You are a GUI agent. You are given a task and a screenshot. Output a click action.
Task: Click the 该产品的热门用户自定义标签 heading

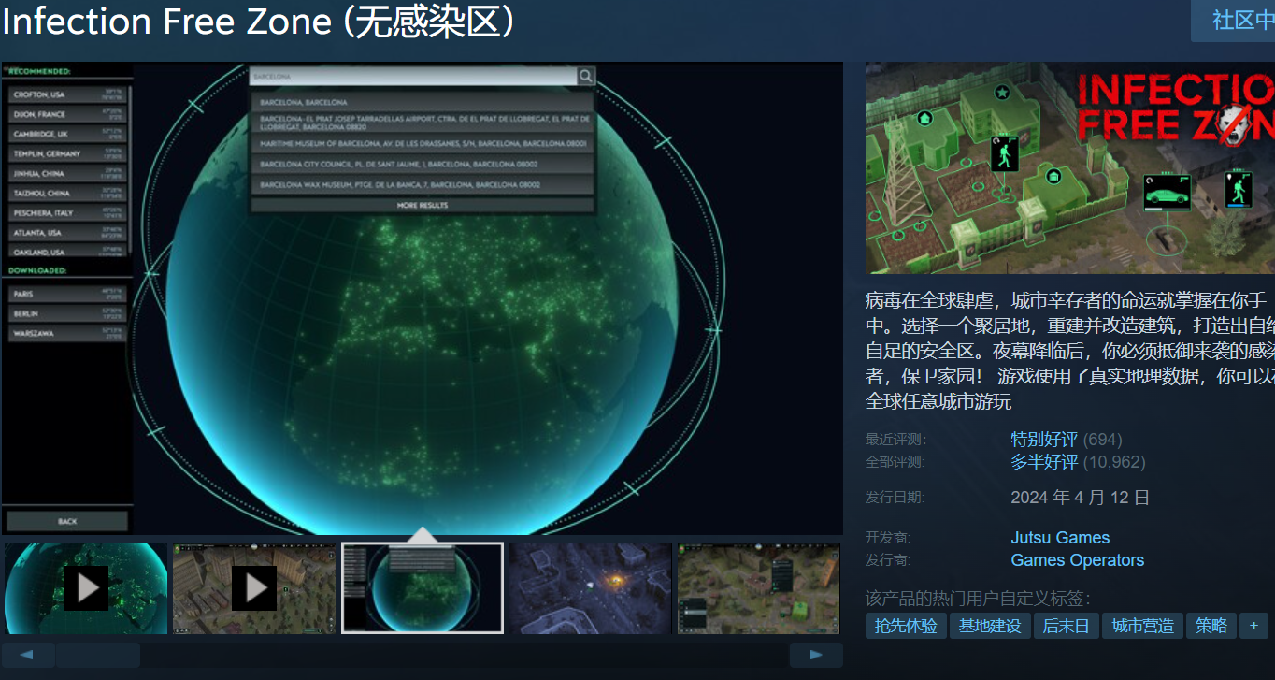point(979,598)
